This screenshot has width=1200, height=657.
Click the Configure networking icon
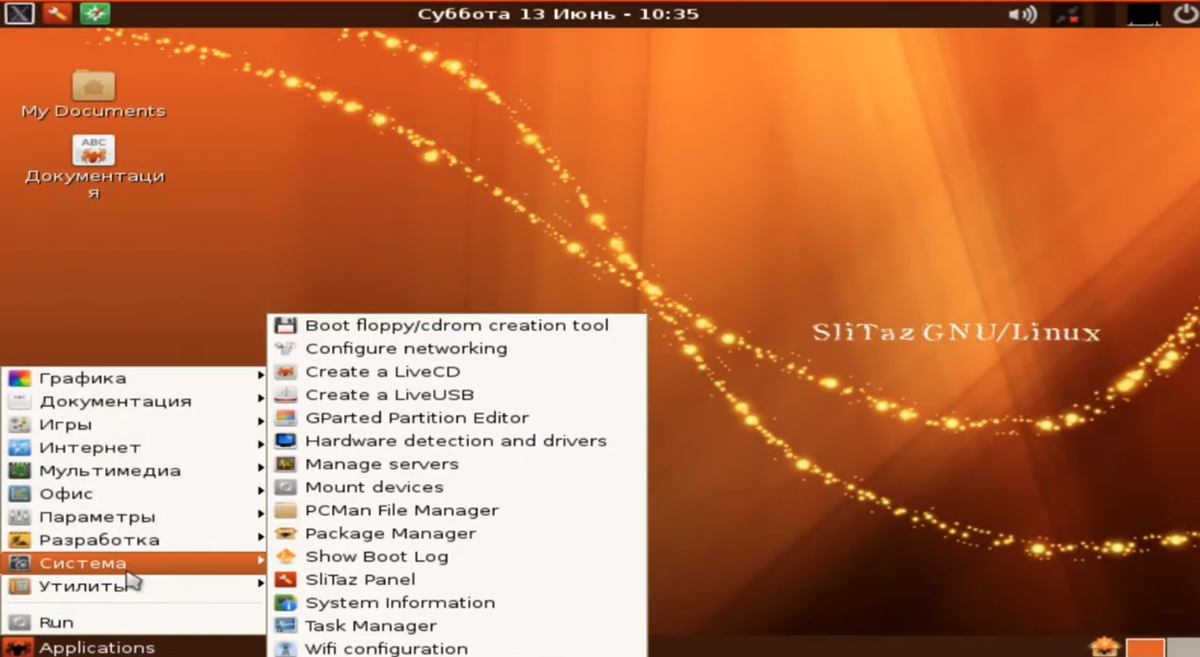tap(286, 348)
